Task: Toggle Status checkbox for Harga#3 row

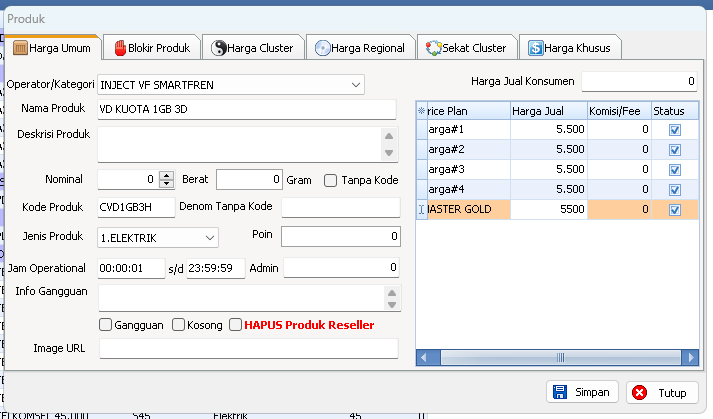Action: [x=675, y=170]
